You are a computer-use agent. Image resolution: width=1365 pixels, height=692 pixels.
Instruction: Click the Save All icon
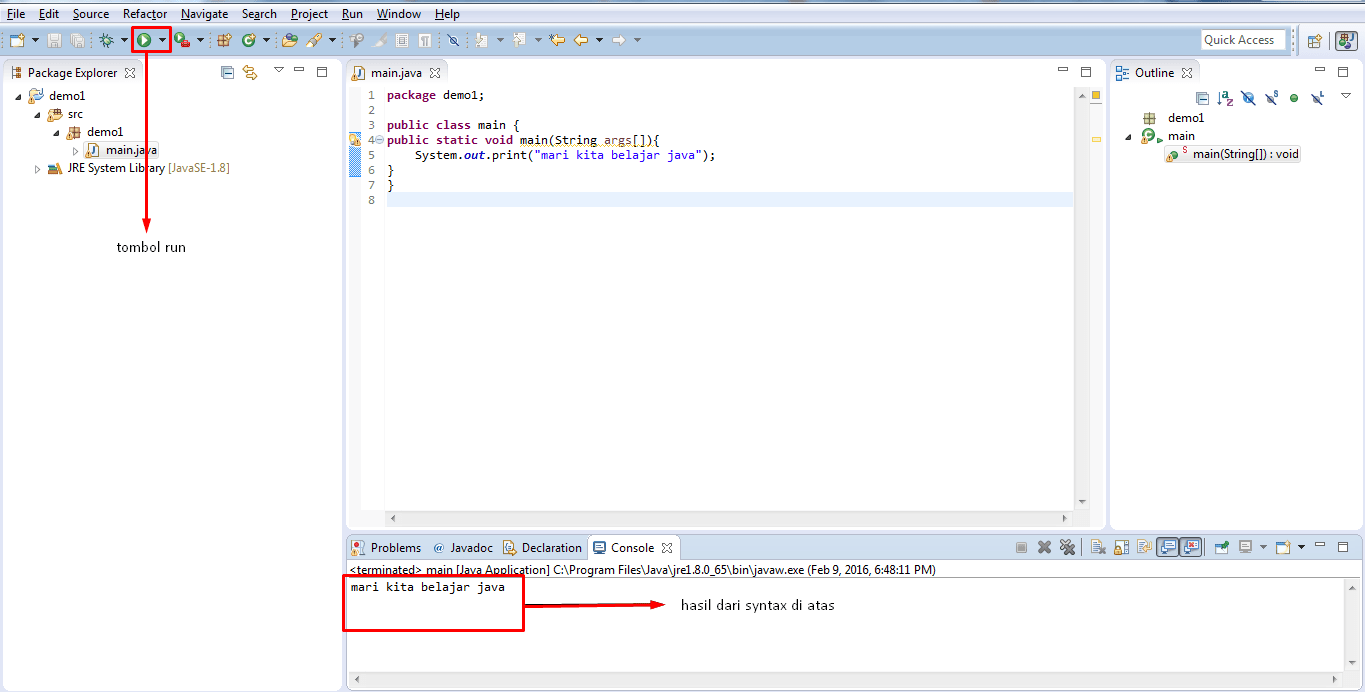77,40
